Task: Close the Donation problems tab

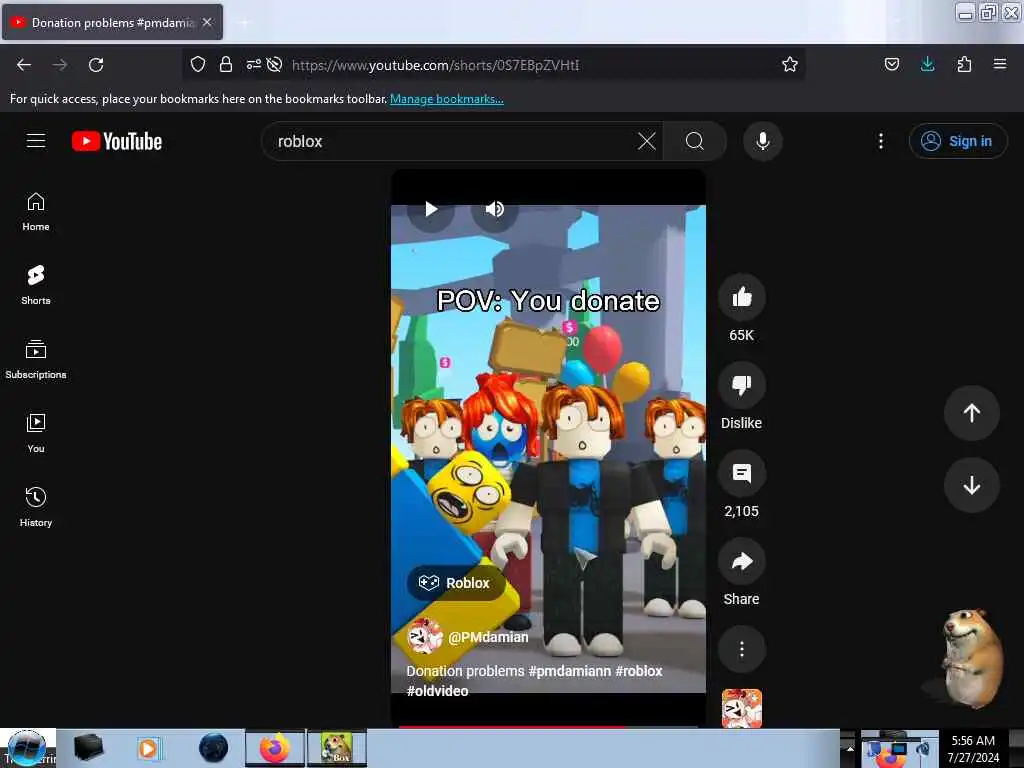Action: pyautogui.click(x=207, y=22)
